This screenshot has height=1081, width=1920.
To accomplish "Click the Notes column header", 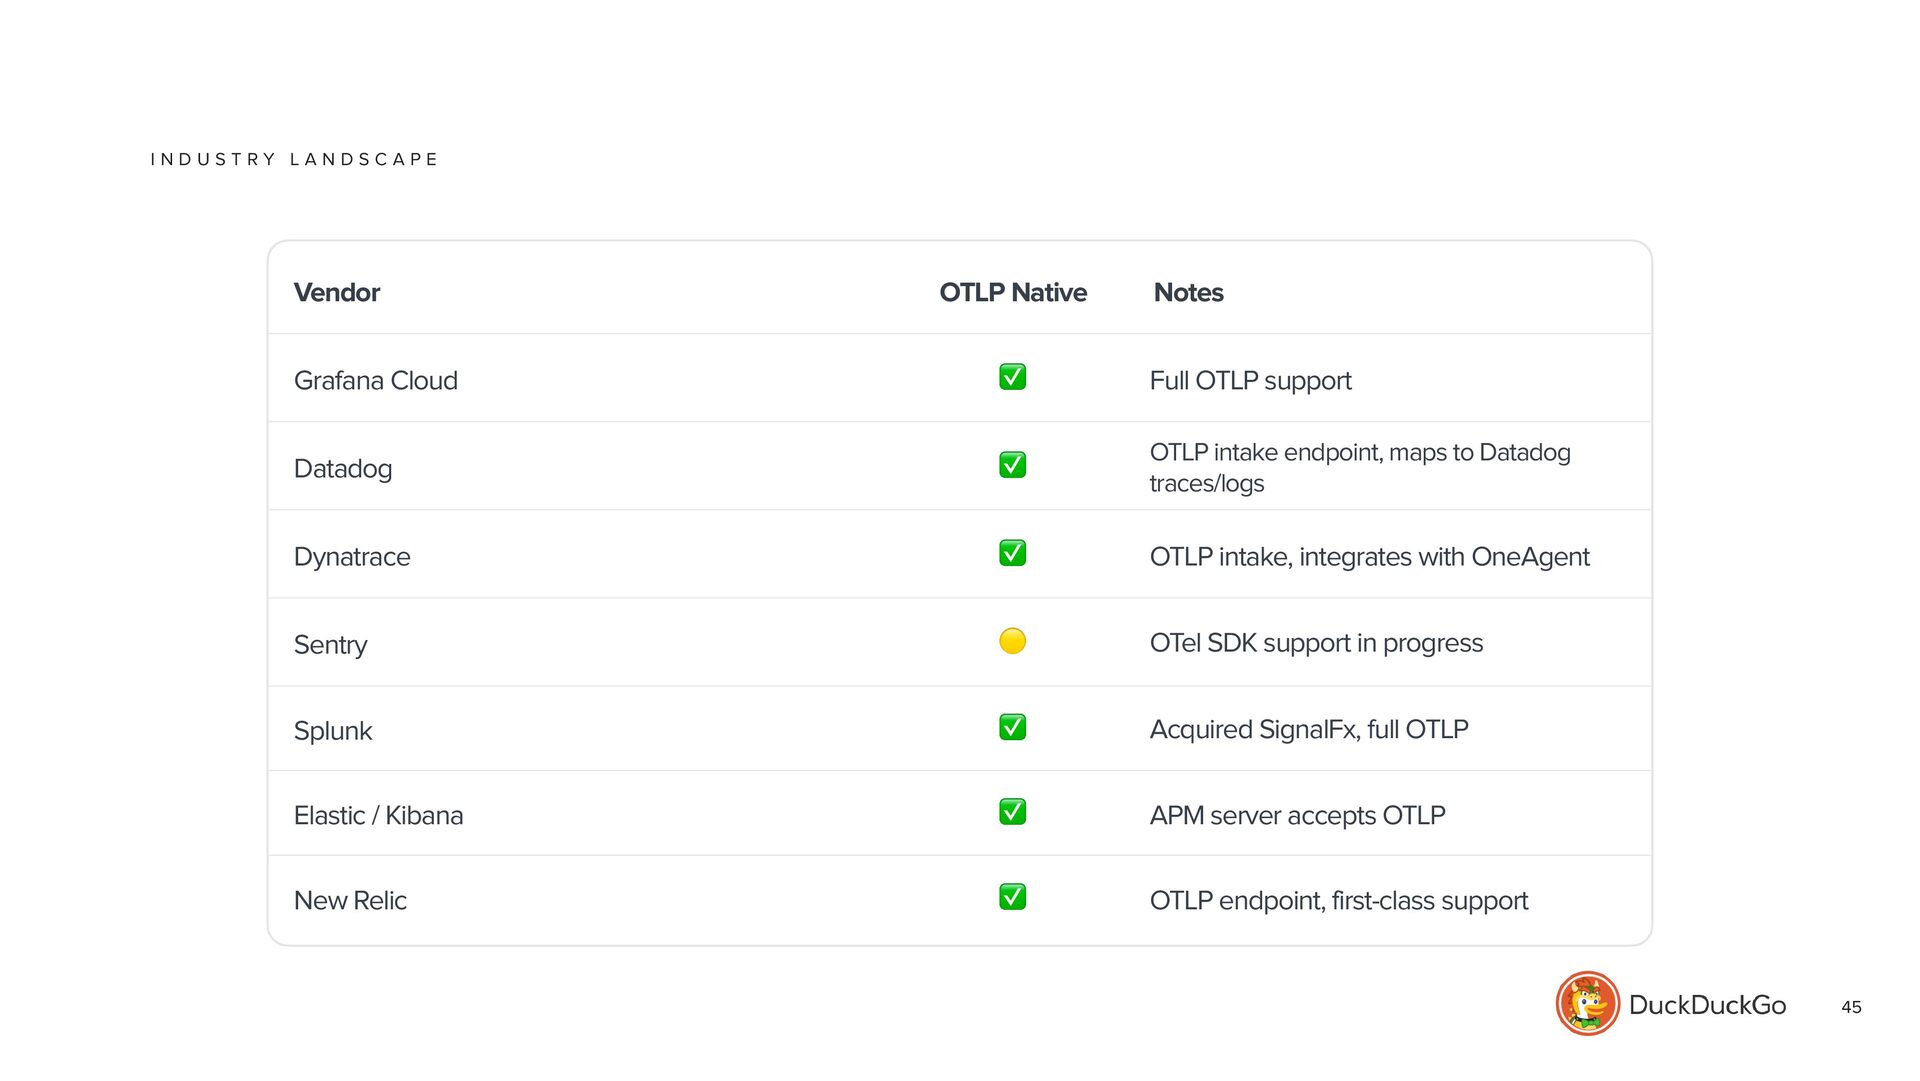I will pyautogui.click(x=1188, y=293).
